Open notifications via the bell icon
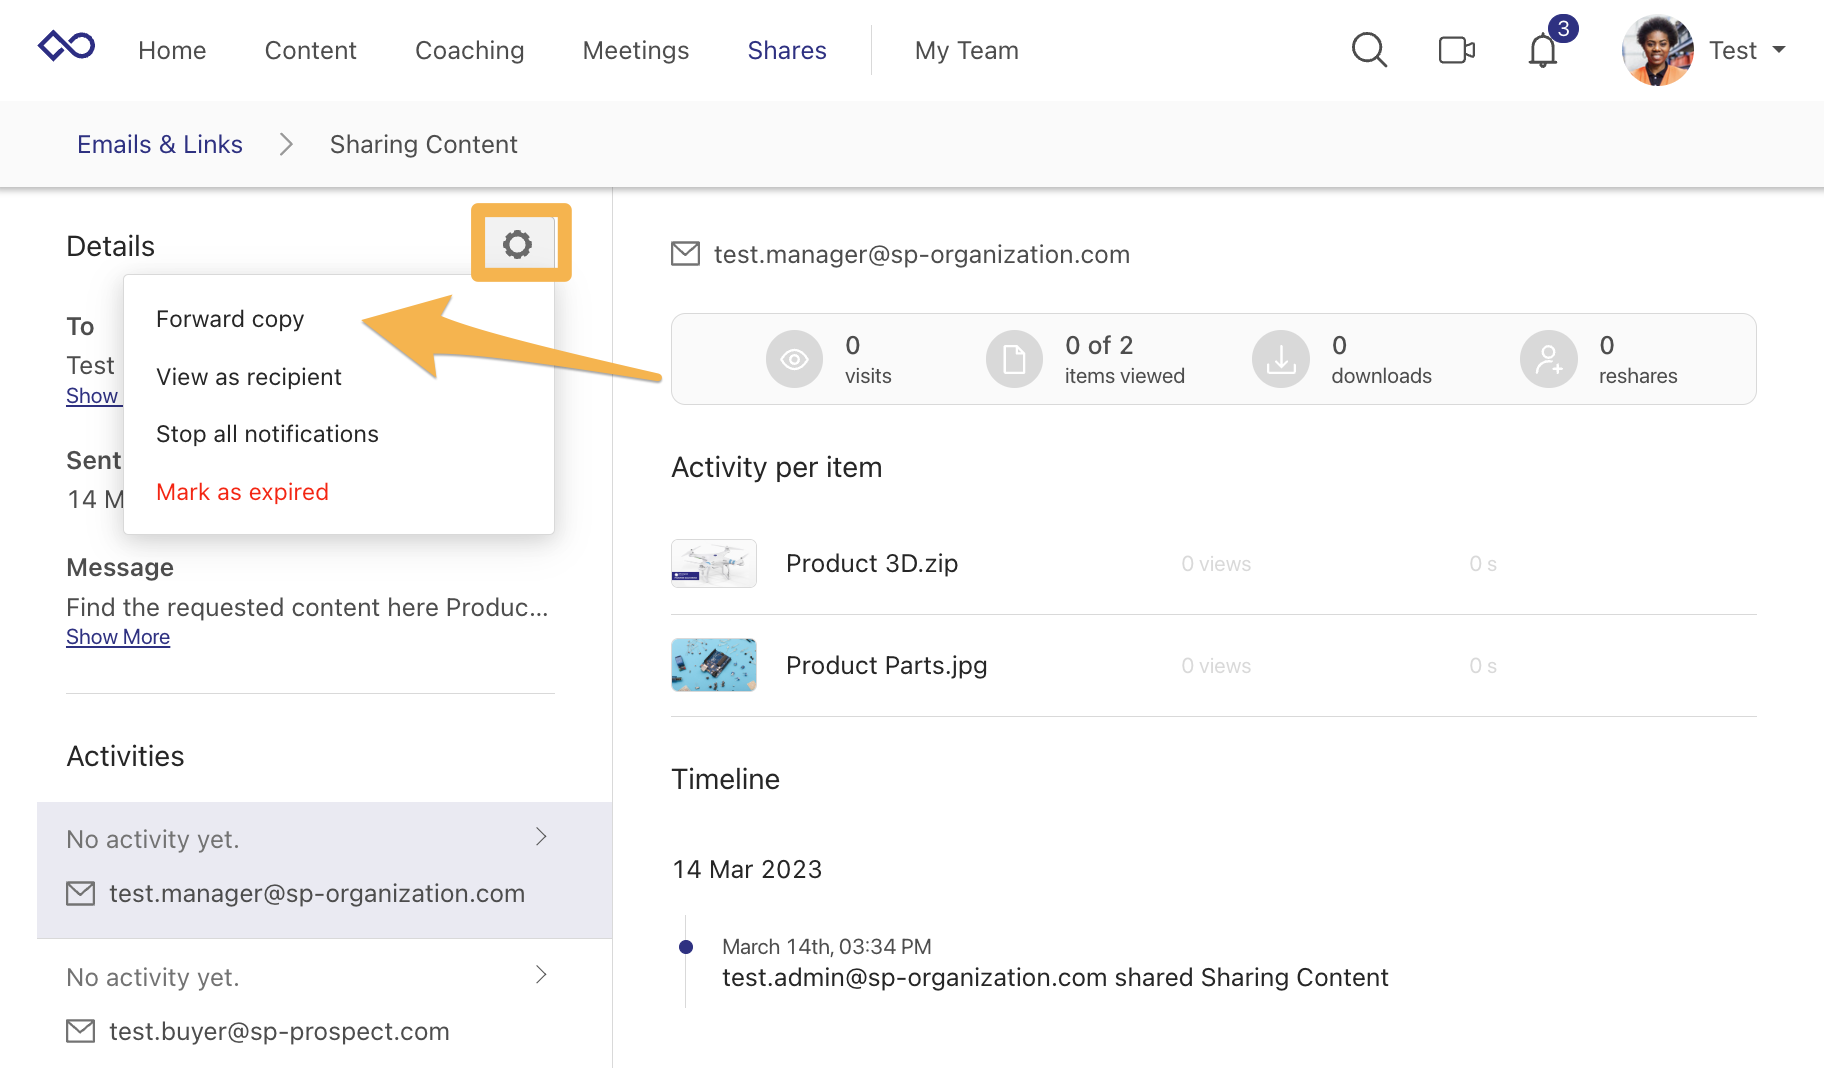The height and width of the screenshot is (1068, 1824). tap(1542, 50)
